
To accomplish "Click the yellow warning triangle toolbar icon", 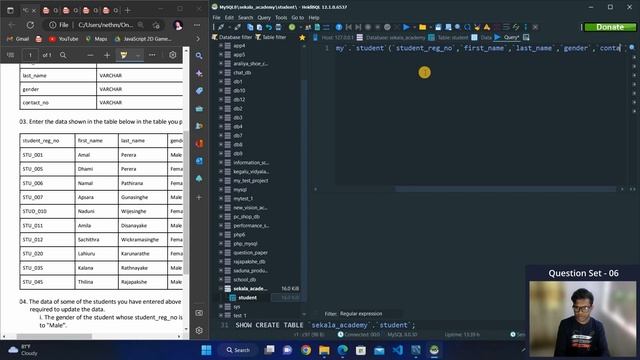I will (x=487, y=27).
